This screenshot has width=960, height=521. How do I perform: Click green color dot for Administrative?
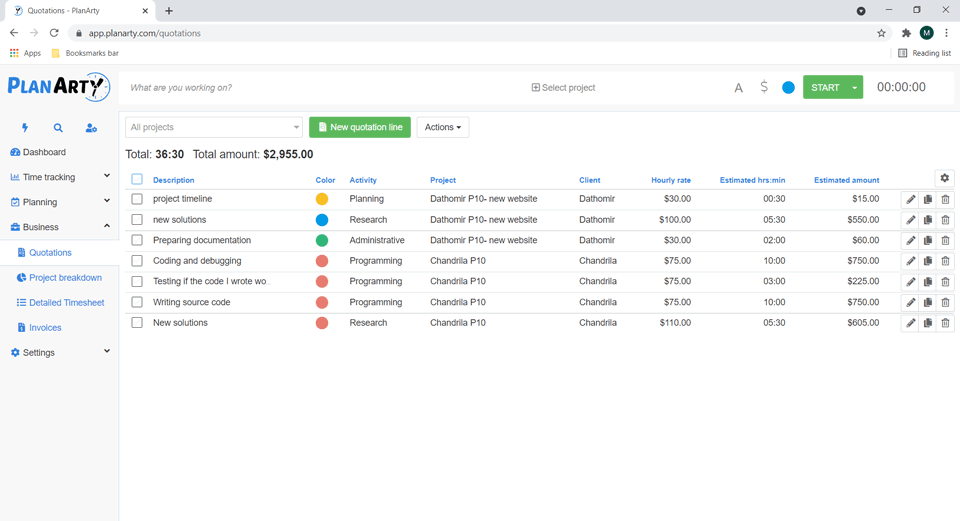point(322,240)
